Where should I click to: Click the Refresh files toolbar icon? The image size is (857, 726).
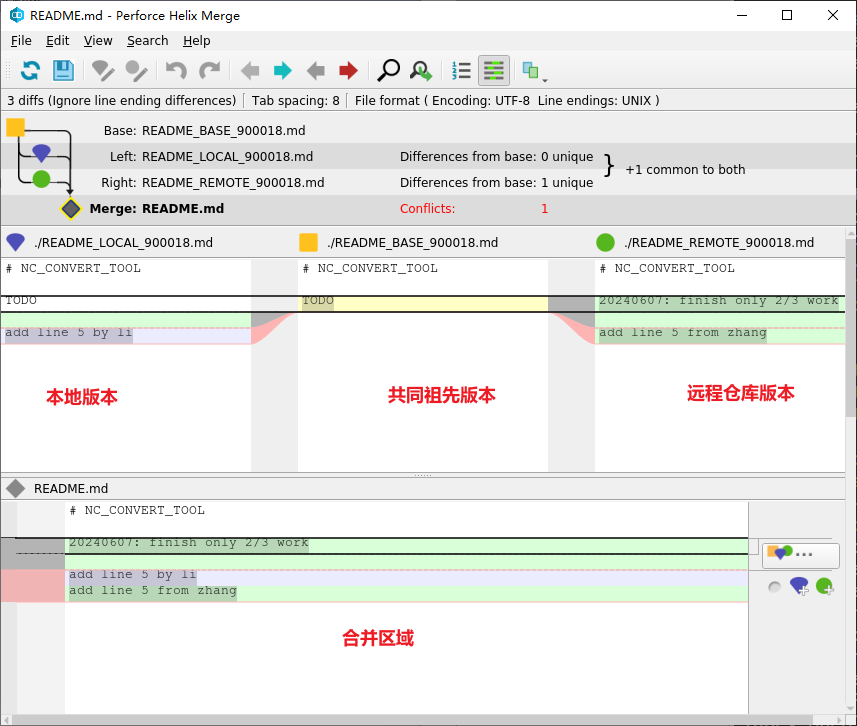tap(31, 71)
